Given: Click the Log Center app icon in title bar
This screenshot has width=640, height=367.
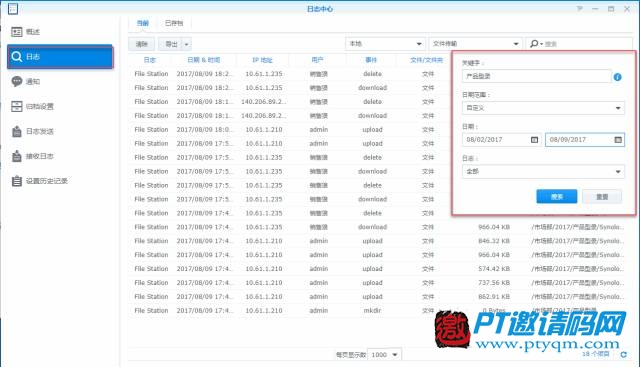Looking at the screenshot, I should tap(13, 8).
